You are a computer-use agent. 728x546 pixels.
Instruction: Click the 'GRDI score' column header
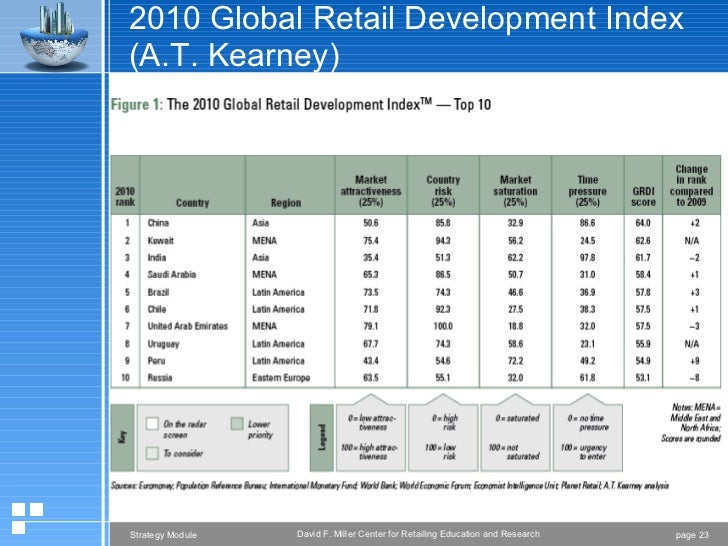click(x=643, y=196)
